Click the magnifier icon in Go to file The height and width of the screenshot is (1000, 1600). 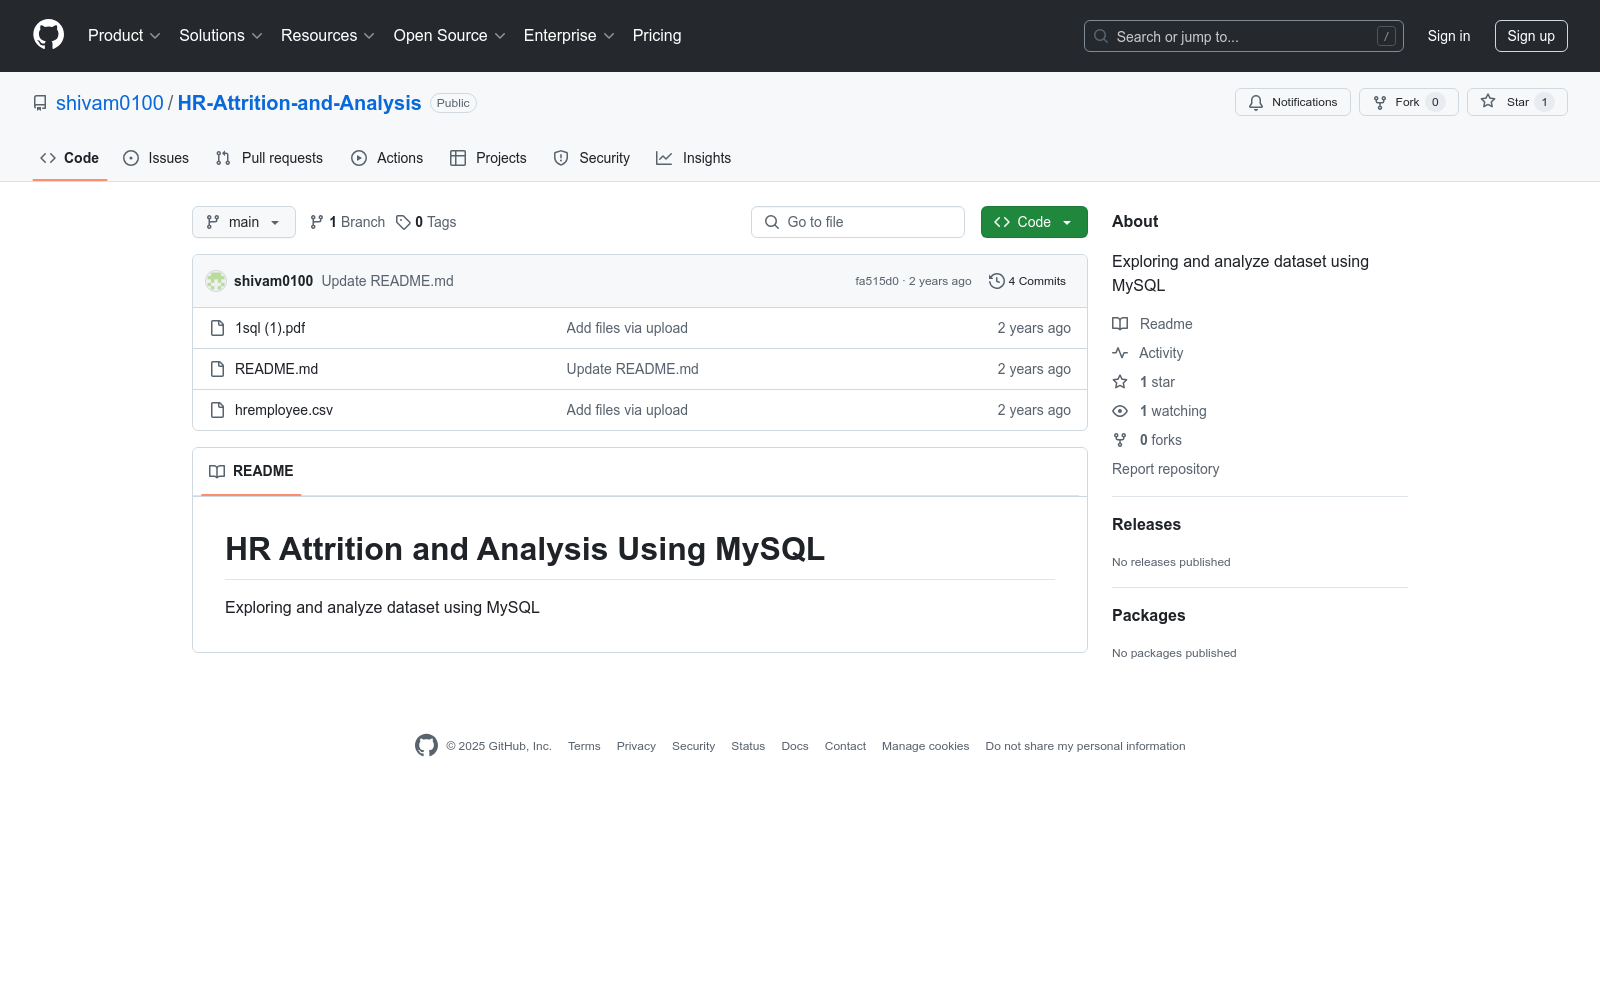pyautogui.click(x=772, y=222)
